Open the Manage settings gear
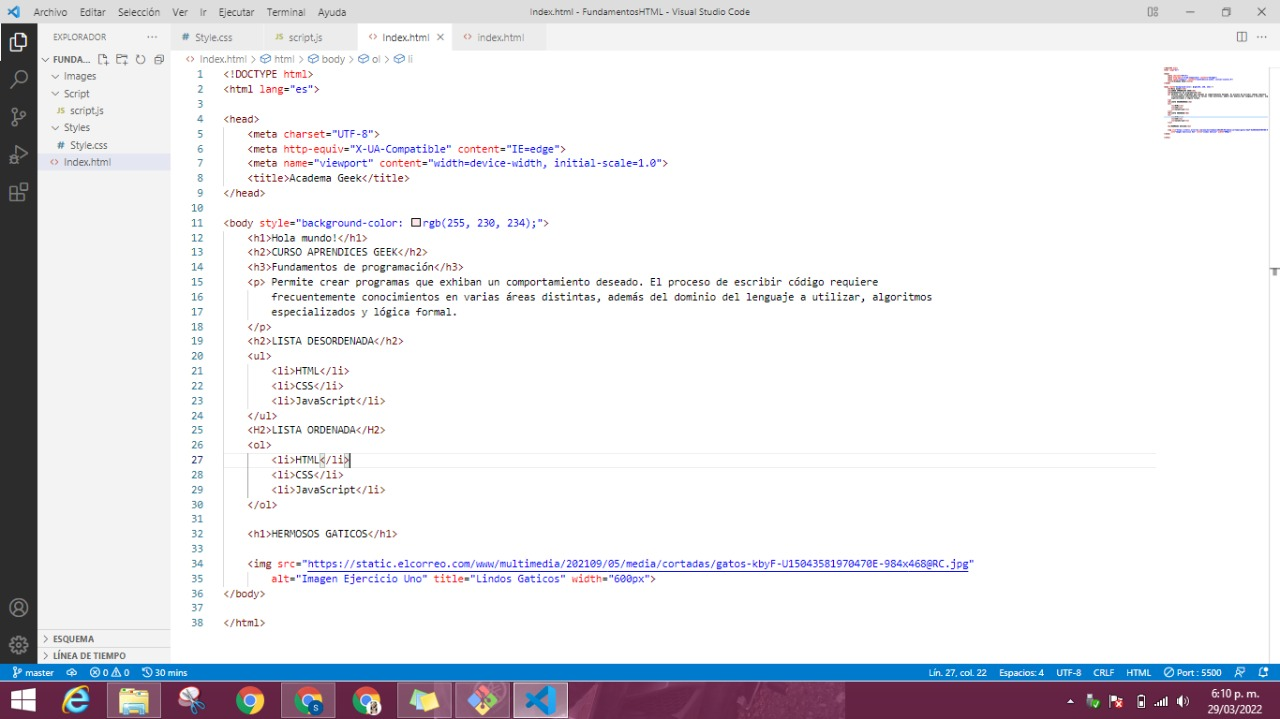This screenshot has height=719, width=1280. tap(18, 644)
